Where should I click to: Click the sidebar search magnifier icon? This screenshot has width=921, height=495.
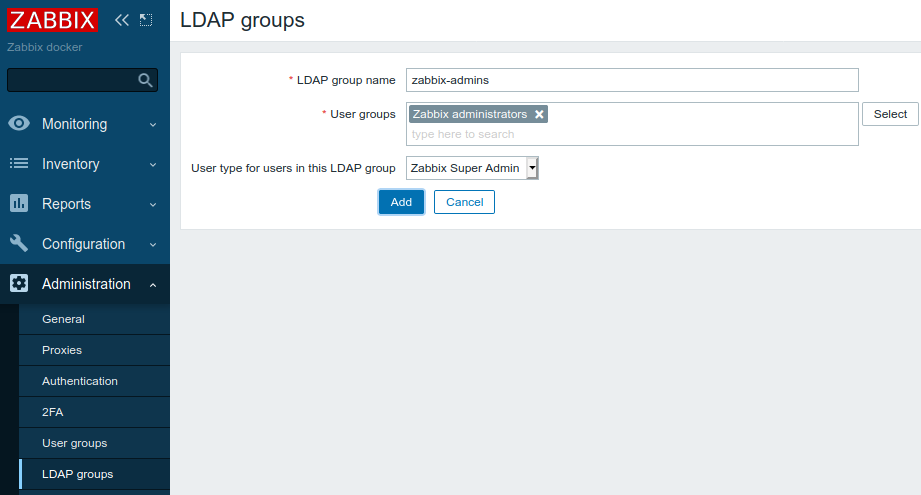tap(145, 80)
